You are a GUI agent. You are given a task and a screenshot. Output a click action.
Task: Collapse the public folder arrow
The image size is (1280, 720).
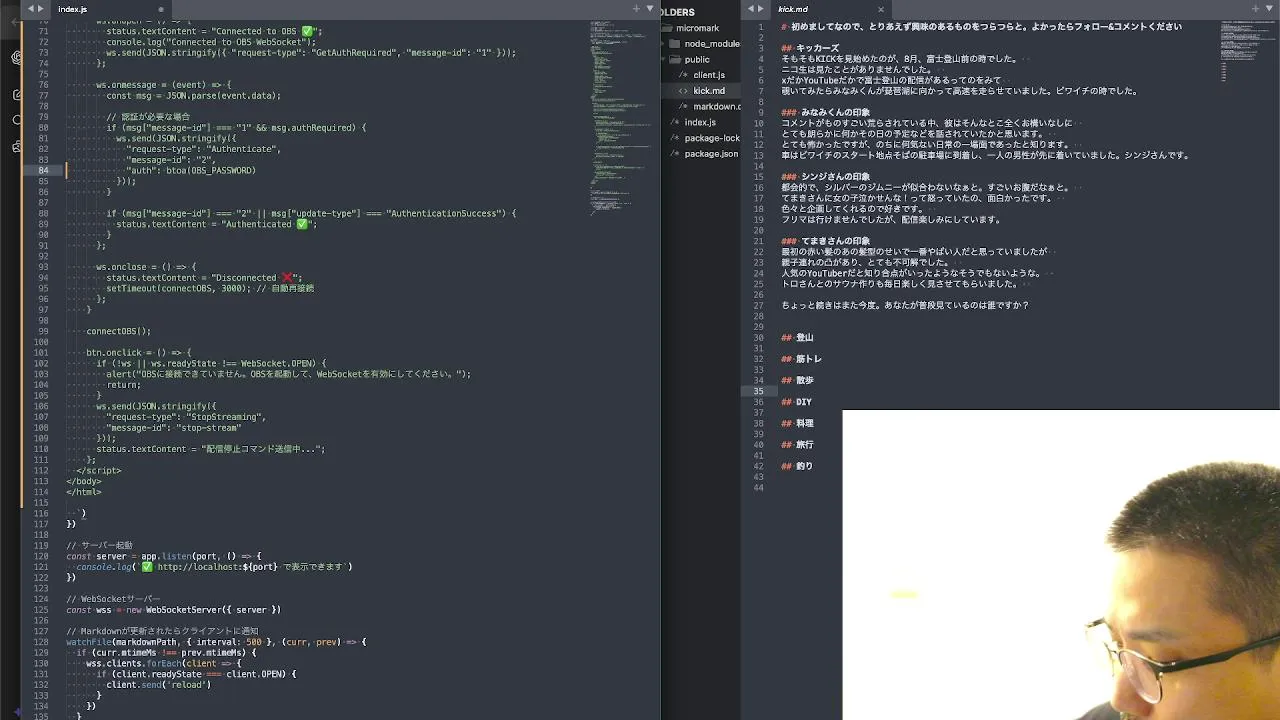click(664, 59)
